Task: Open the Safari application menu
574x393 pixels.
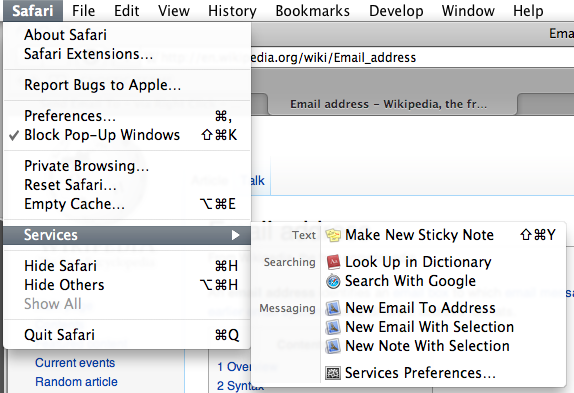Action: point(33,11)
